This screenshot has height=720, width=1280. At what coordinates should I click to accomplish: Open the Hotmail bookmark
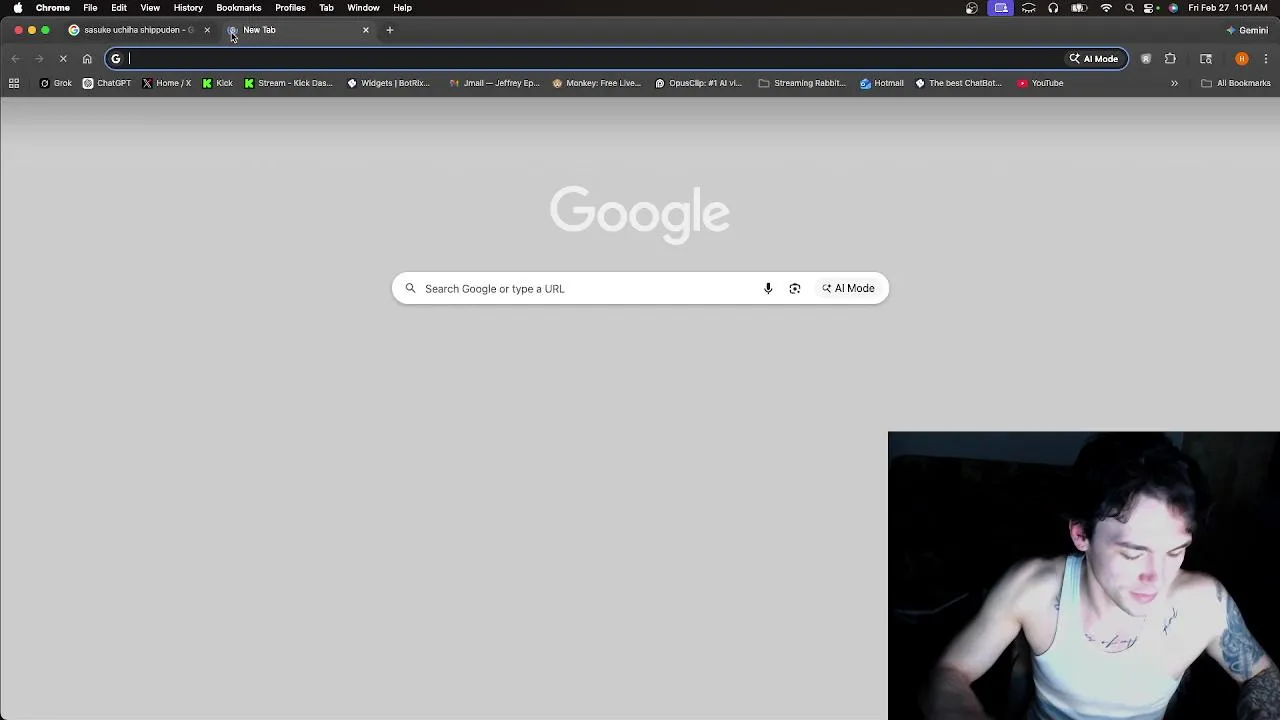[882, 83]
